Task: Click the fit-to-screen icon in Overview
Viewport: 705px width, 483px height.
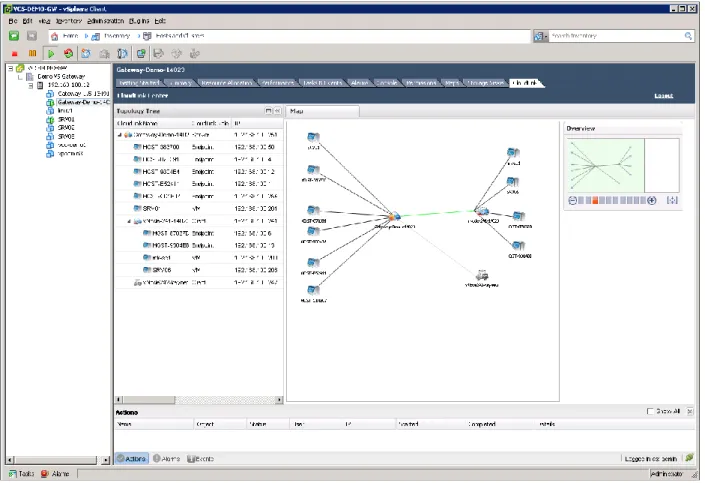Action: (x=672, y=201)
